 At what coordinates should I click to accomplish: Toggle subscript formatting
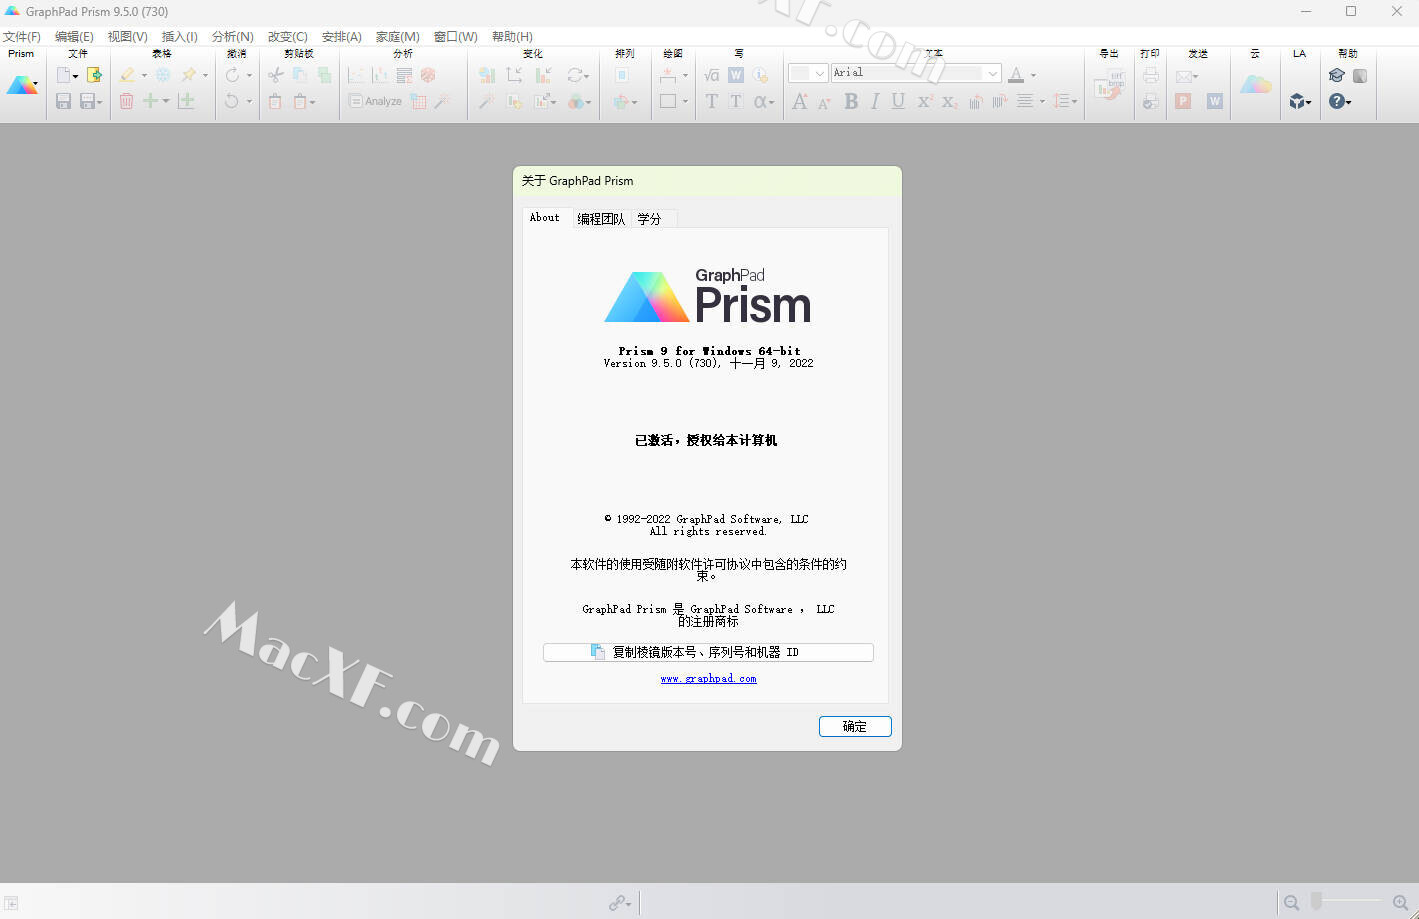tap(949, 101)
